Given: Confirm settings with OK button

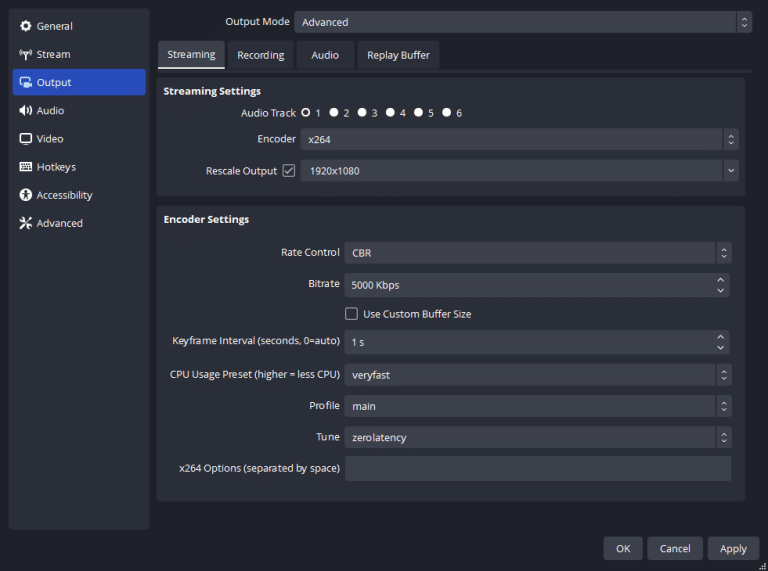Looking at the screenshot, I should click(x=623, y=548).
